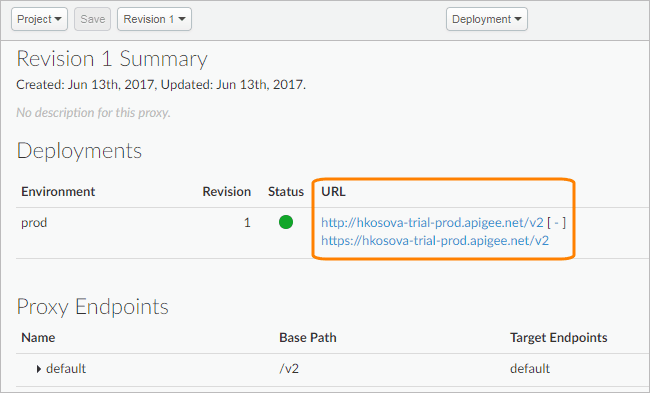Click the green deployment status indicator
The image size is (650, 393).
[286, 222]
